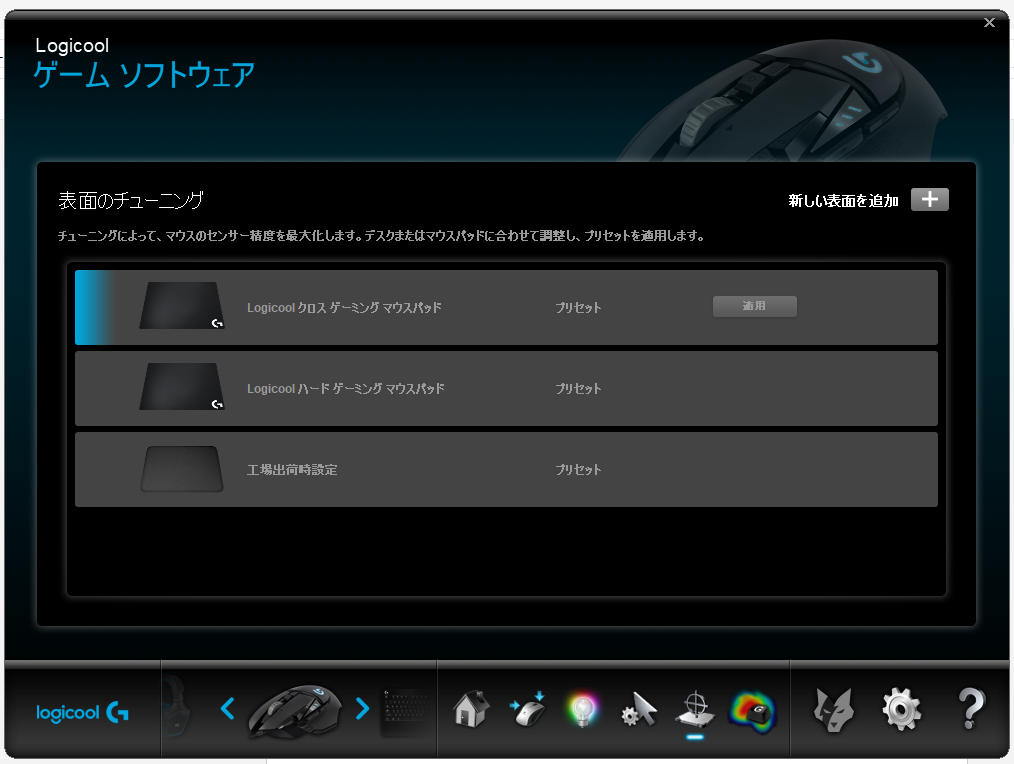This screenshot has height=764, width=1014.
Task: Click hard mouse pad thumbnail image
Action: pos(182,386)
